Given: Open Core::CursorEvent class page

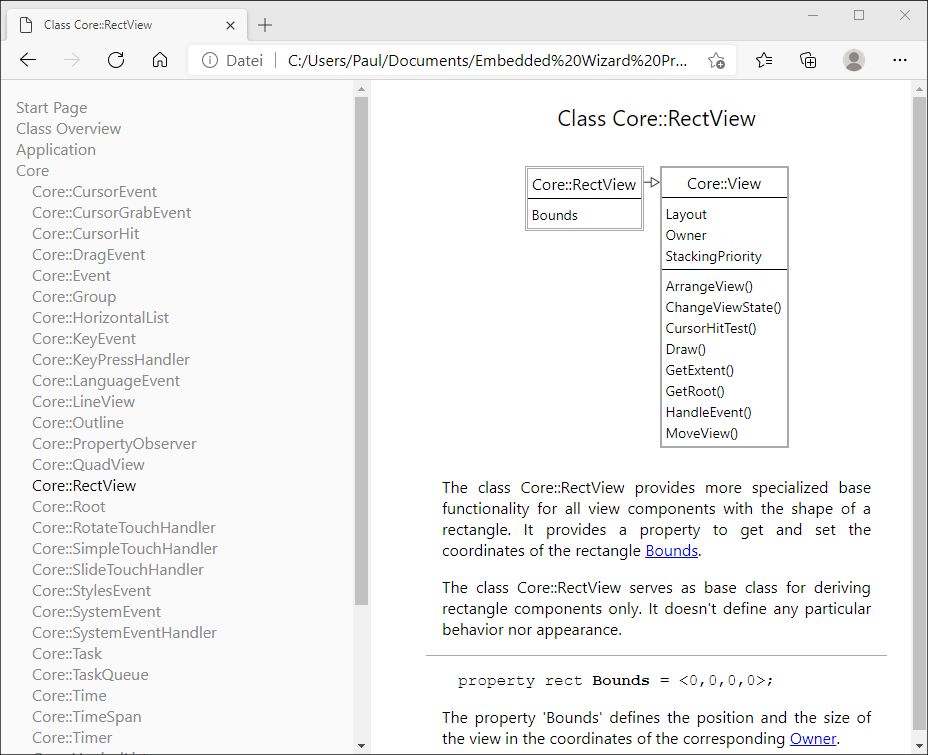Looking at the screenshot, I should point(94,192).
